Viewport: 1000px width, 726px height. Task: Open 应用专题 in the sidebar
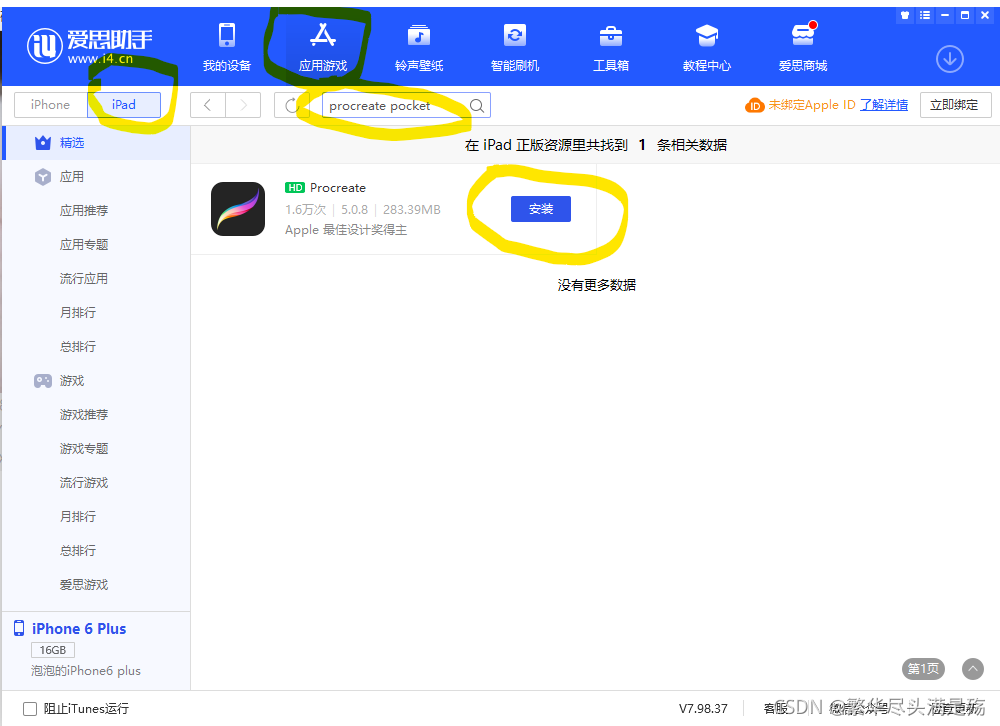click(x=84, y=244)
